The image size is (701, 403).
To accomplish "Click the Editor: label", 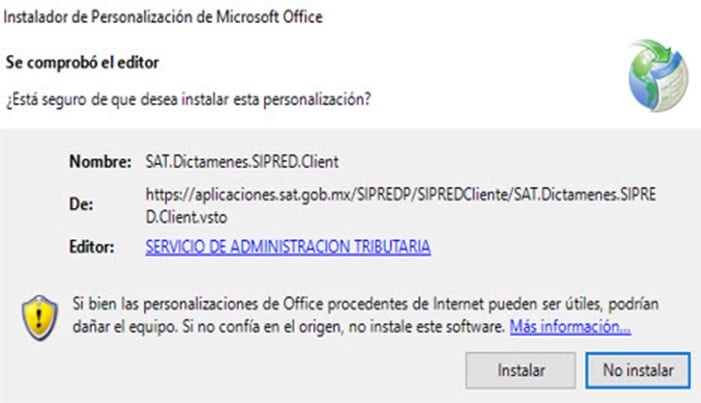I will click(92, 247).
